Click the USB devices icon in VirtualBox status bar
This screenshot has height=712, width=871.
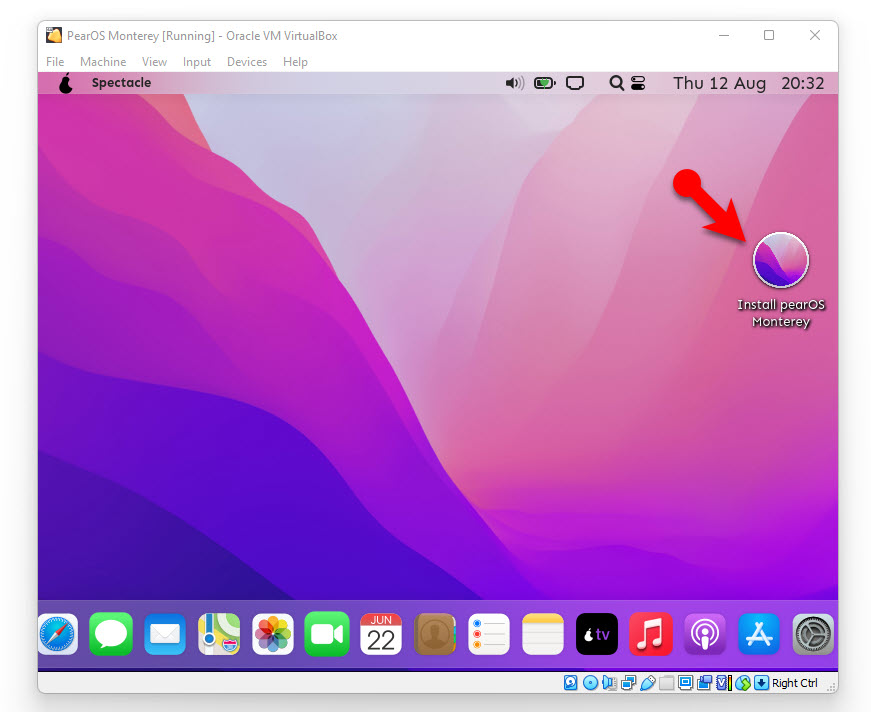pos(648,683)
